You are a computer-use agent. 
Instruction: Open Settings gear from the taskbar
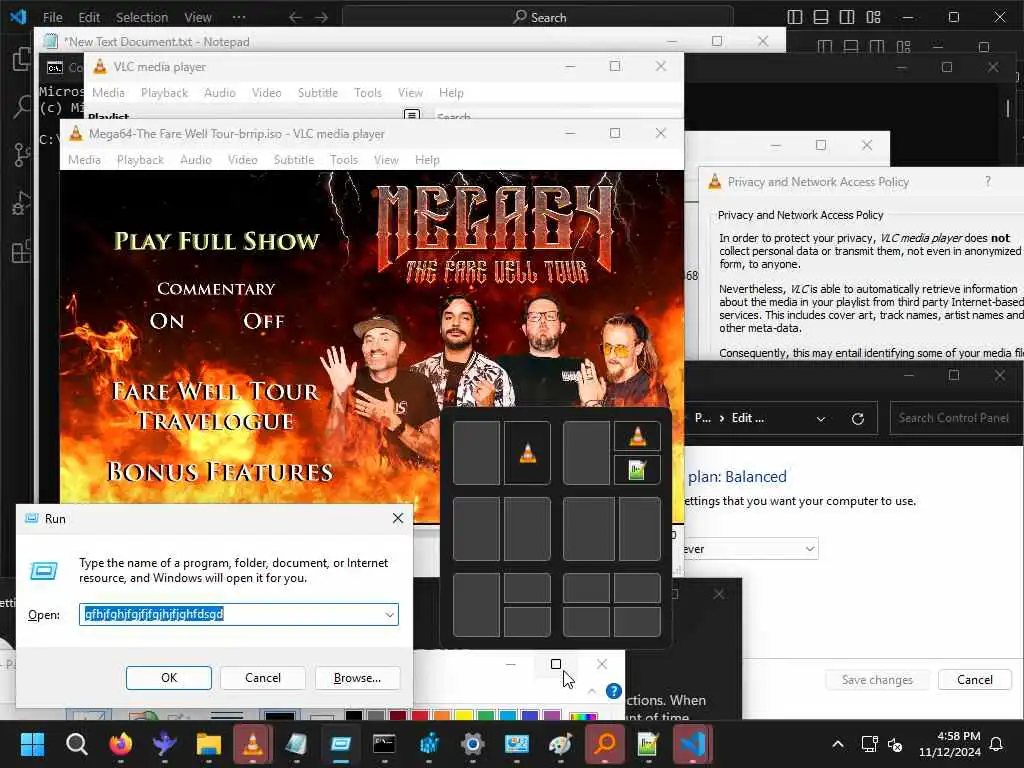tap(472, 744)
